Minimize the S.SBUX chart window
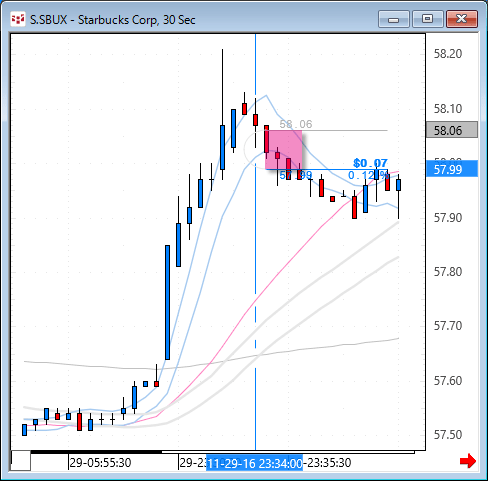This screenshot has height=481, width=488. click(x=394, y=19)
